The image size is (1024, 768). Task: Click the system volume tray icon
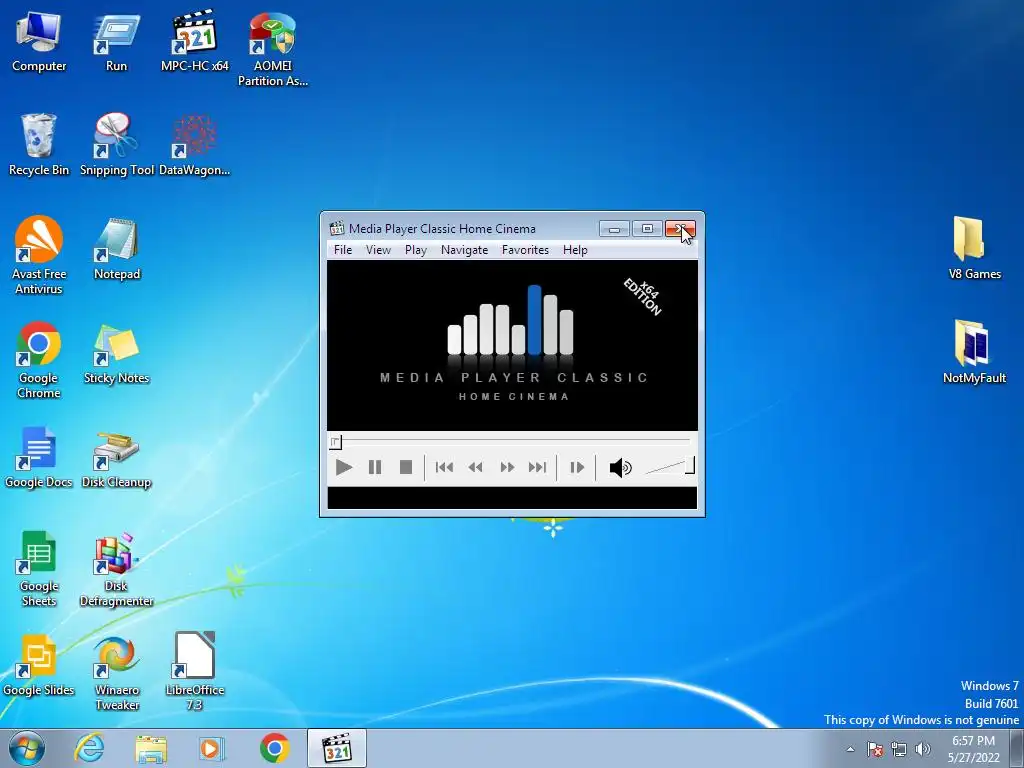click(x=923, y=749)
